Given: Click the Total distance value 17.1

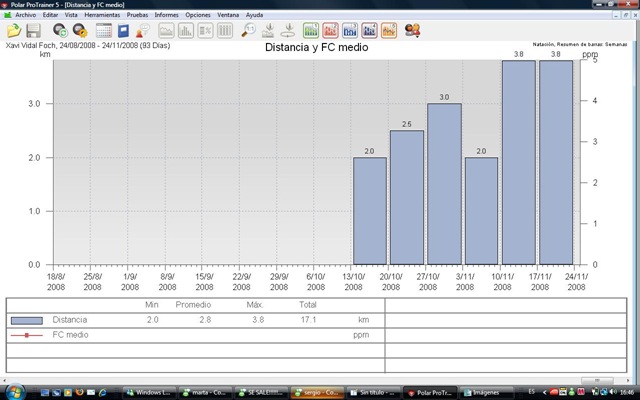Looking at the screenshot, I should [309, 320].
